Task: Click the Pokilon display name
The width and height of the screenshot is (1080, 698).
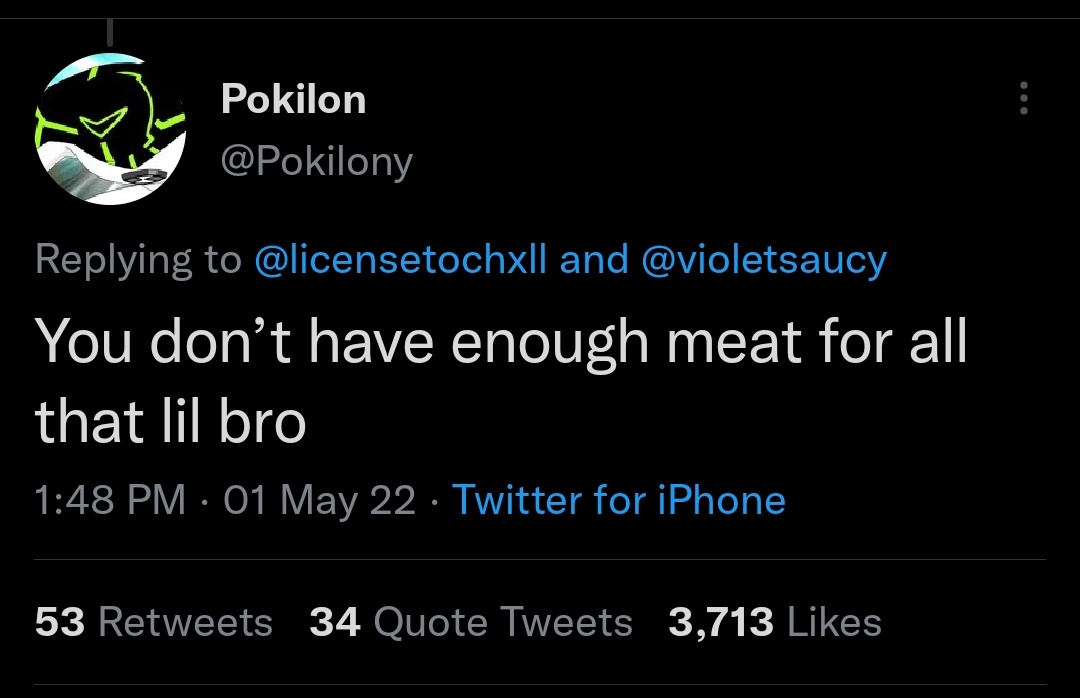Action: tap(293, 99)
